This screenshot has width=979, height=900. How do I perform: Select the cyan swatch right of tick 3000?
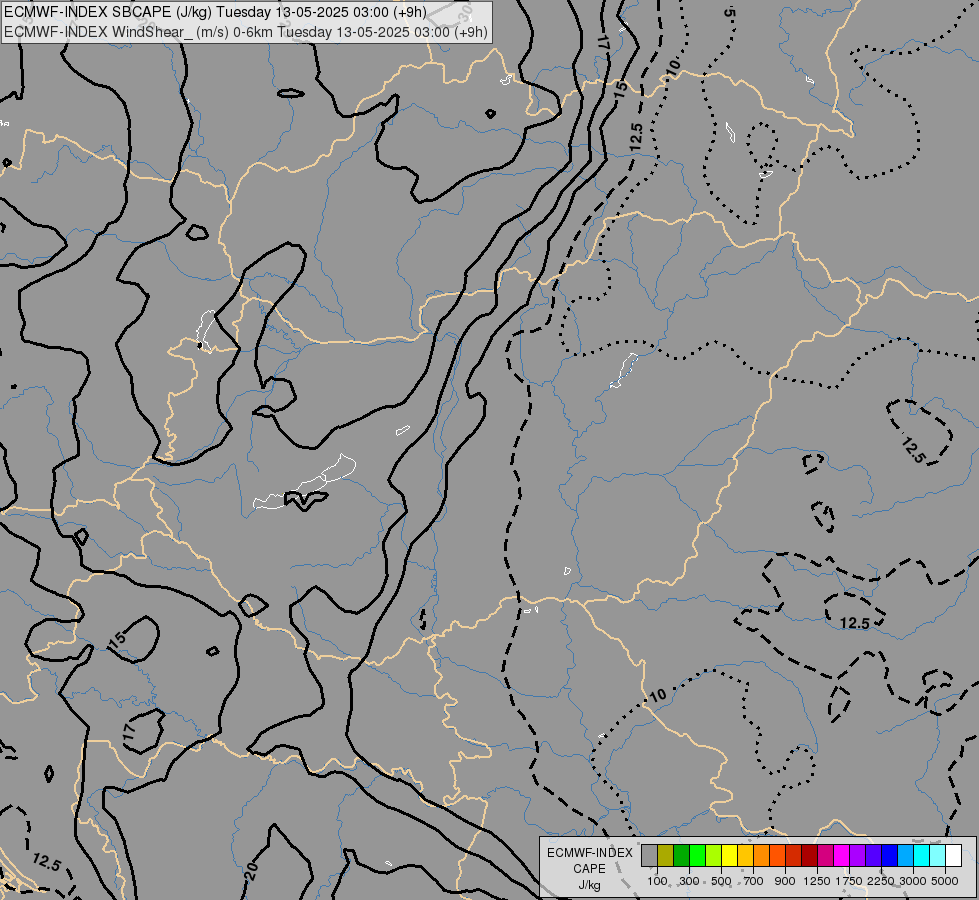tap(921, 855)
